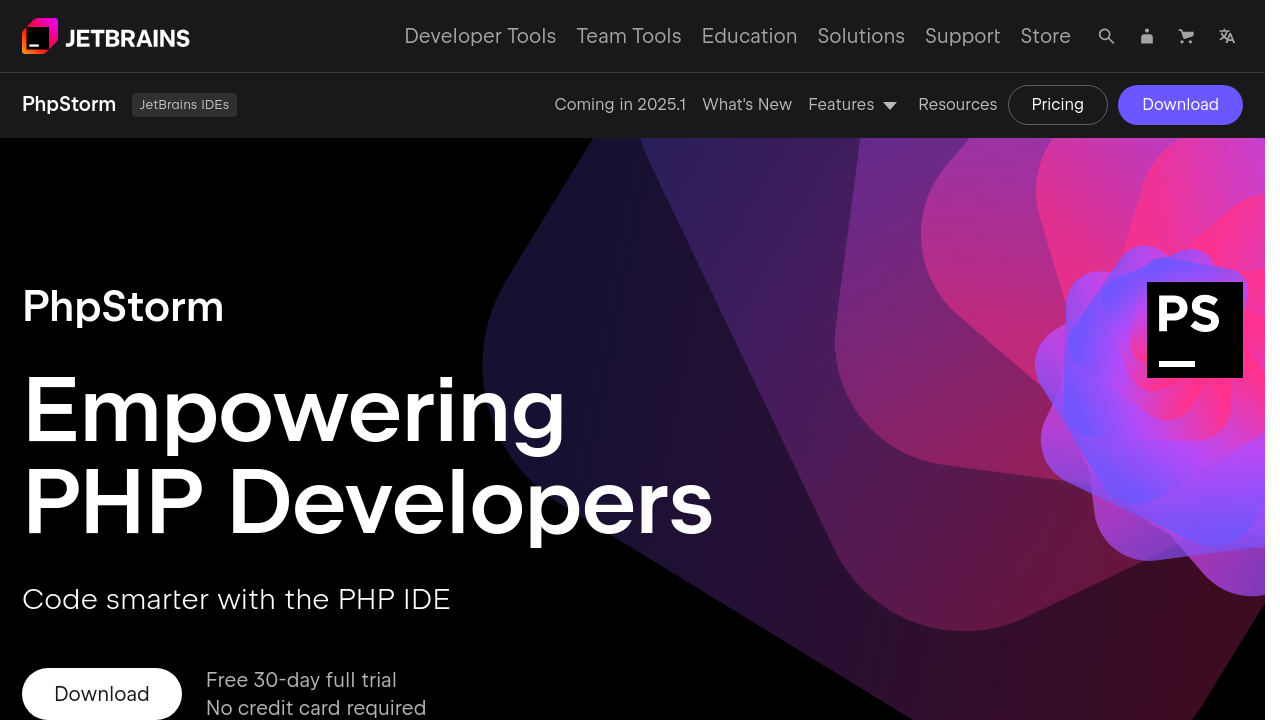Click the JetBrains logo
The height and width of the screenshot is (720, 1280).
[x=106, y=36]
